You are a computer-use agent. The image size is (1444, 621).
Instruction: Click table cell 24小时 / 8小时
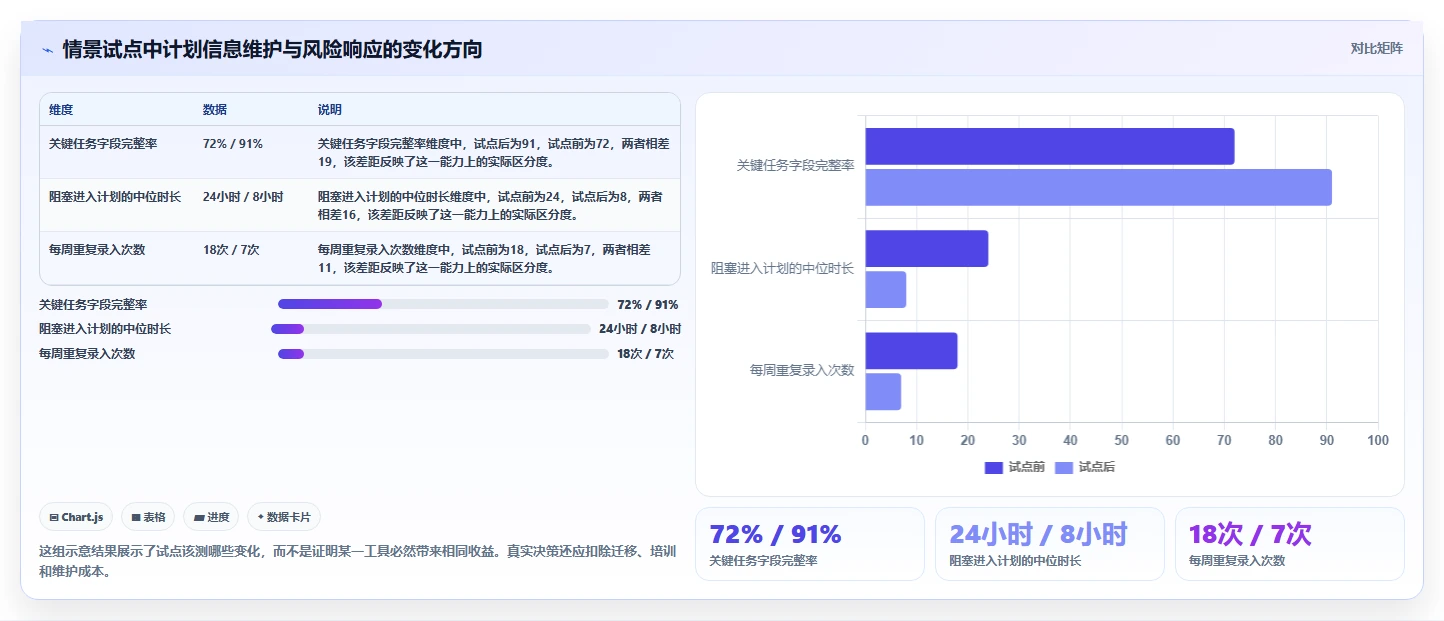243,196
